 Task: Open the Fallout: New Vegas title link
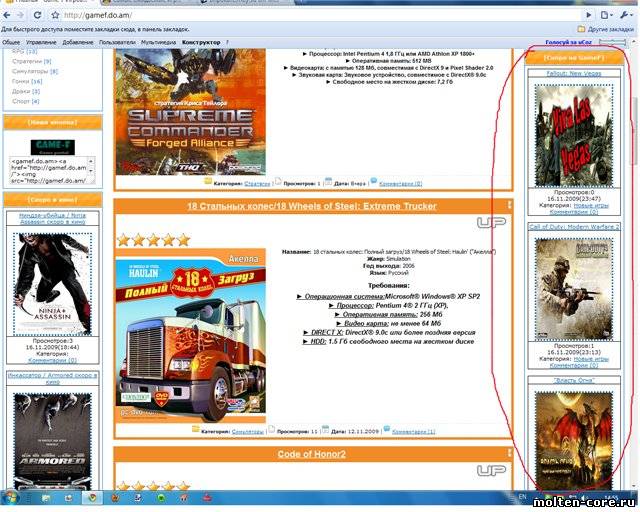click(574, 73)
